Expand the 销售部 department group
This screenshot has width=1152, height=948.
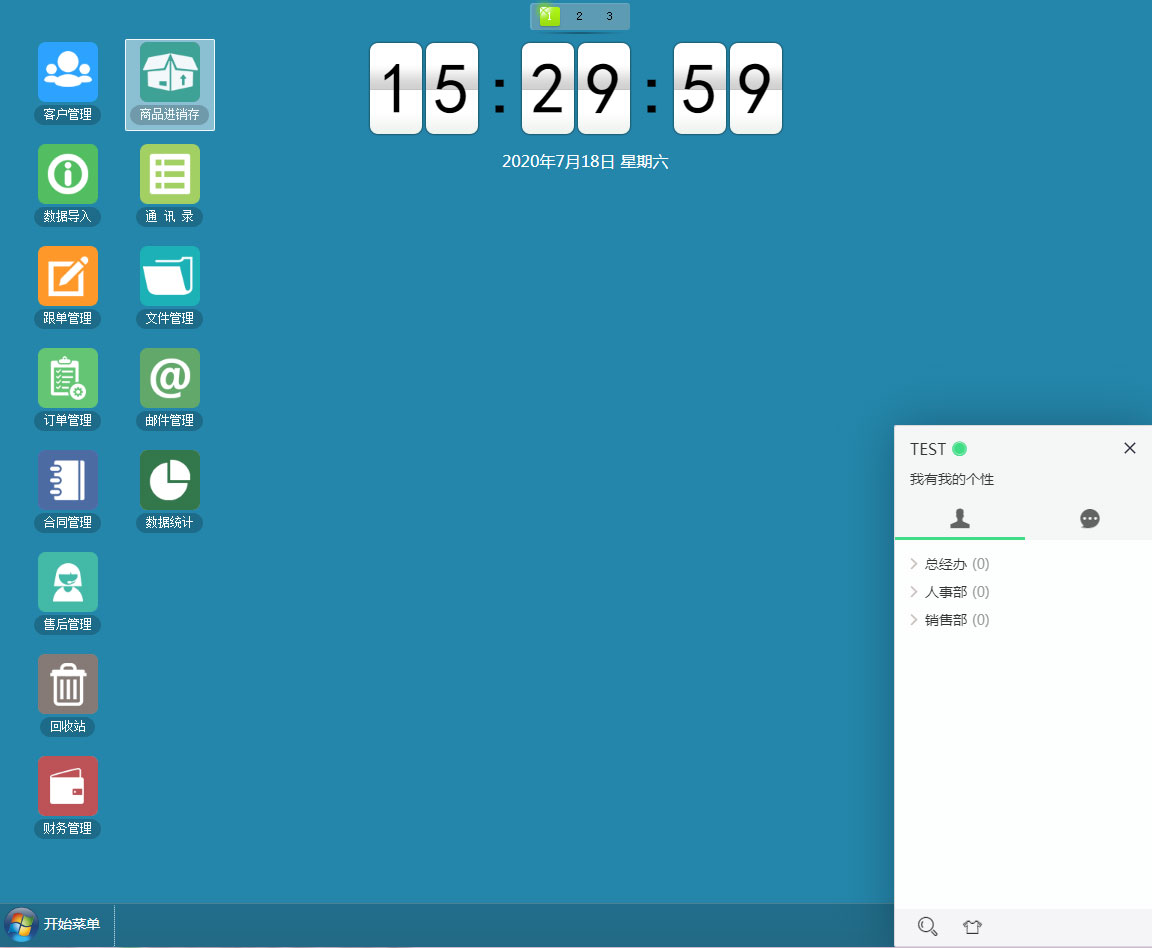click(944, 620)
